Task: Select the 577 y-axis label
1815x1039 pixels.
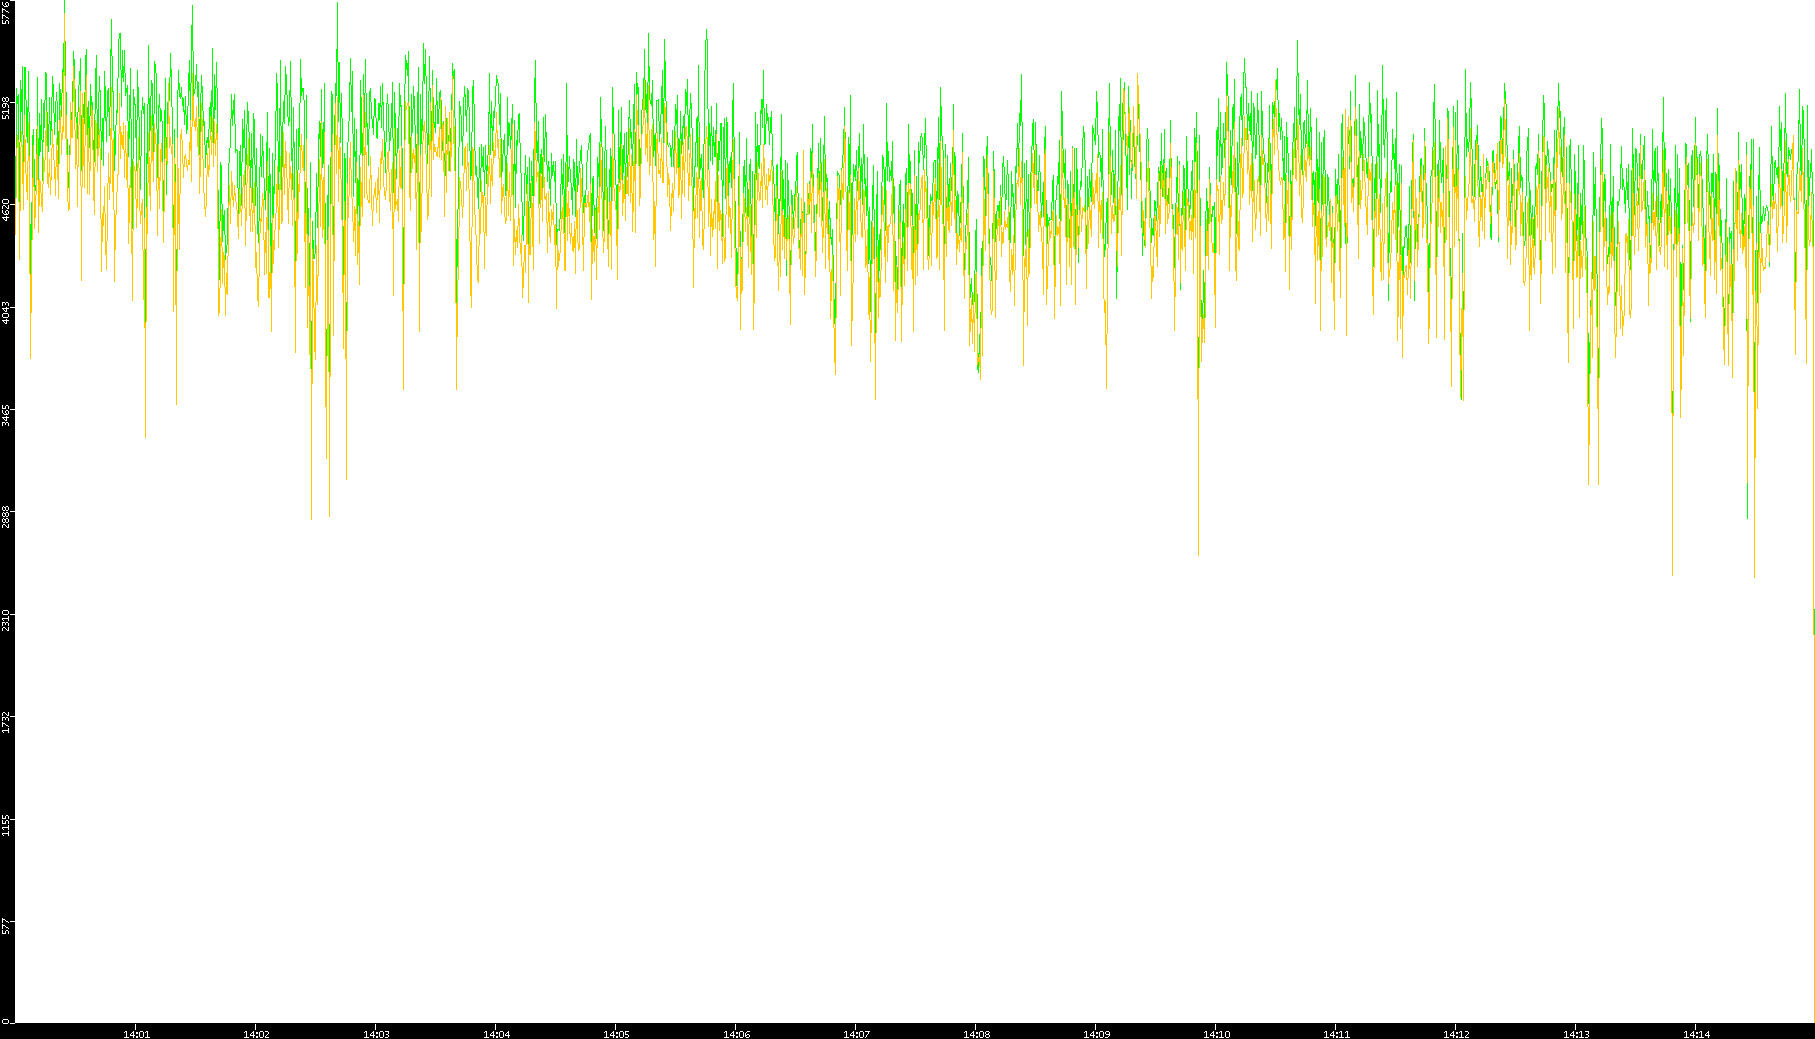Action: tap(7, 926)
